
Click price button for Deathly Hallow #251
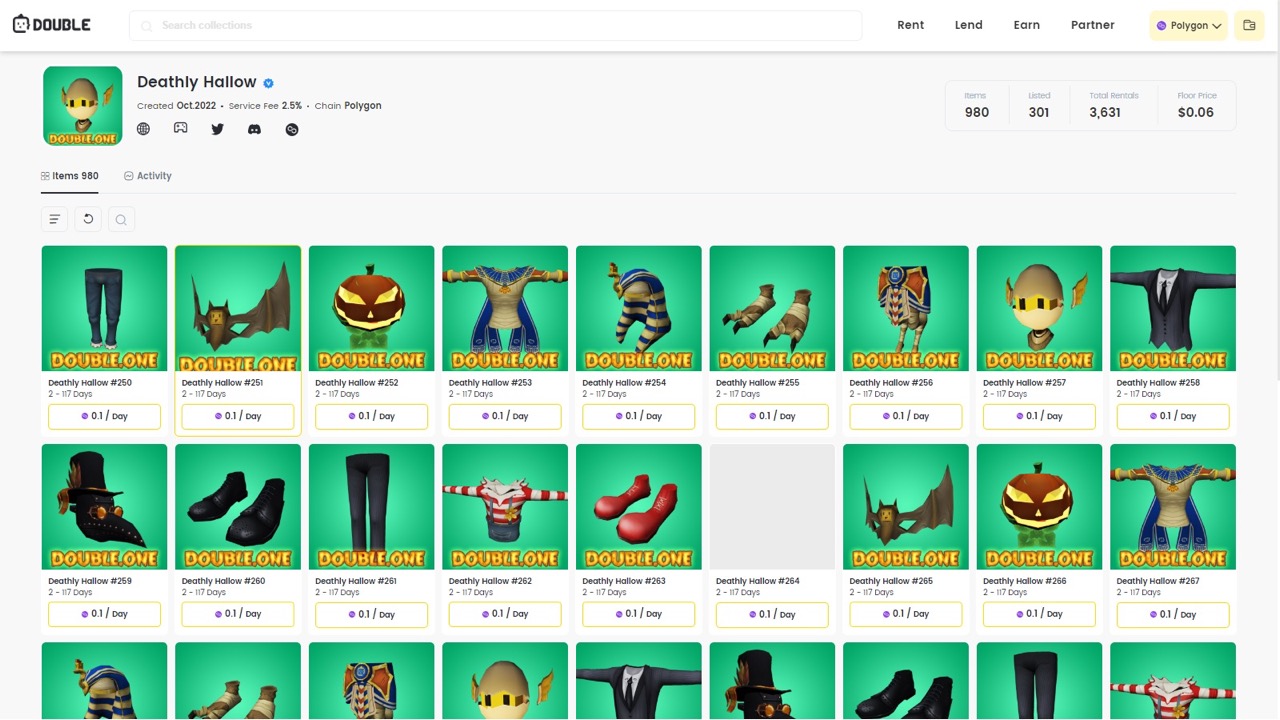click(238, 416)
